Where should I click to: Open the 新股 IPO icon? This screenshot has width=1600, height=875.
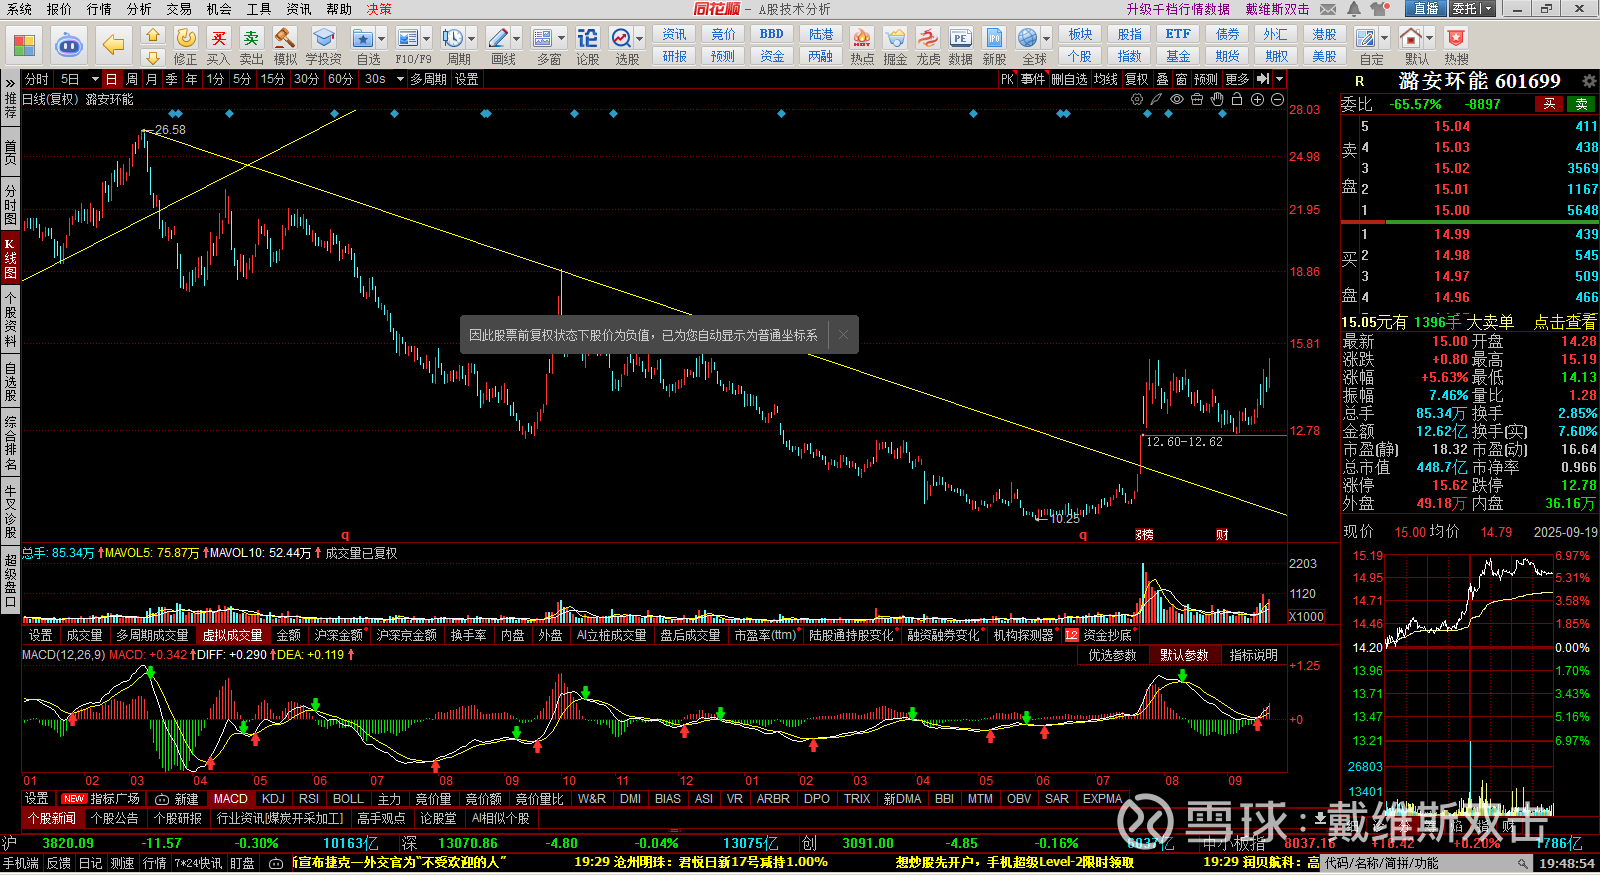tap(994, 38)
